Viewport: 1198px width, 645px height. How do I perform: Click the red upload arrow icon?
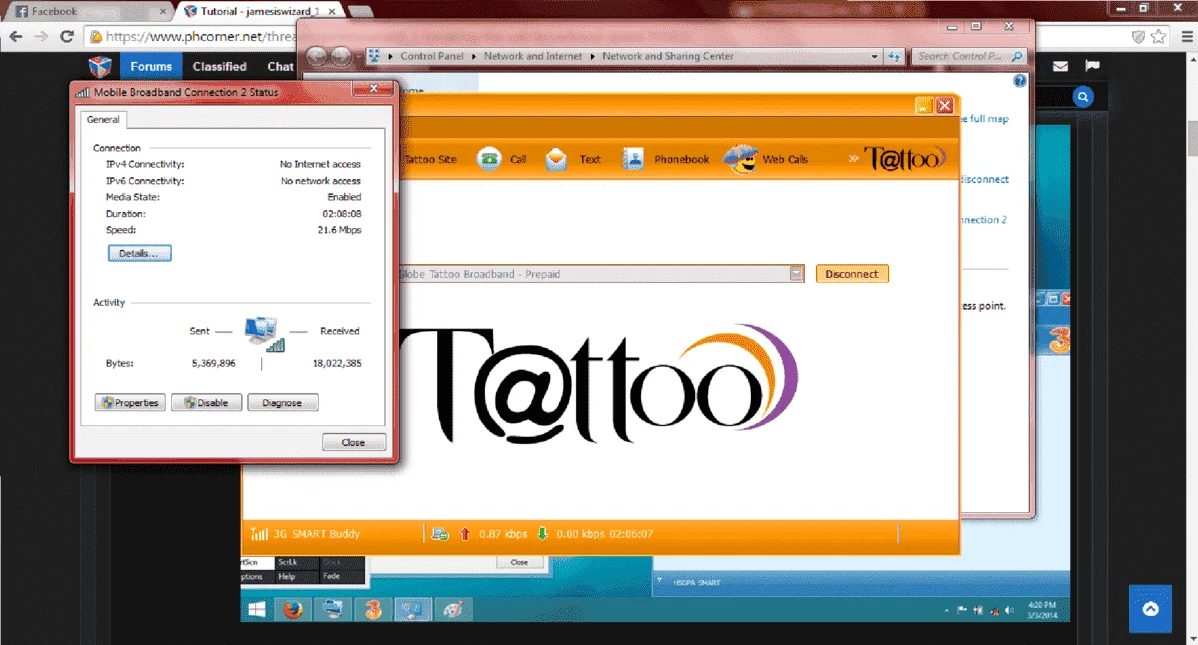tap(465, 534)
